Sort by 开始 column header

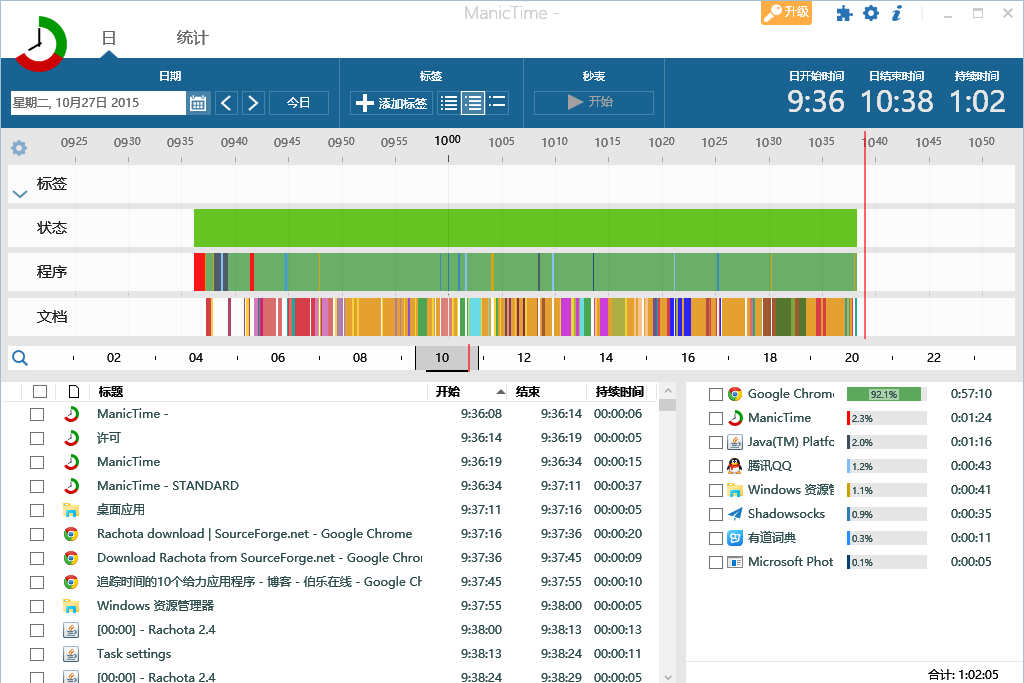point(468,392)
